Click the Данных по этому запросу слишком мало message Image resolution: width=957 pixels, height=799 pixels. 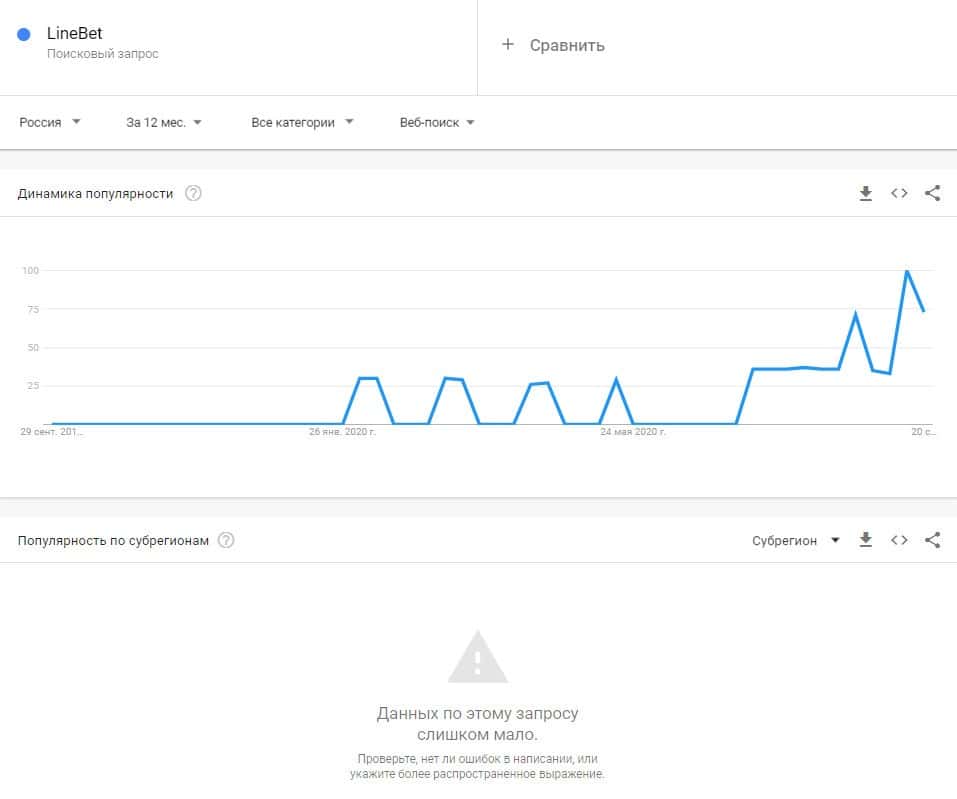(x=477, y=723)
